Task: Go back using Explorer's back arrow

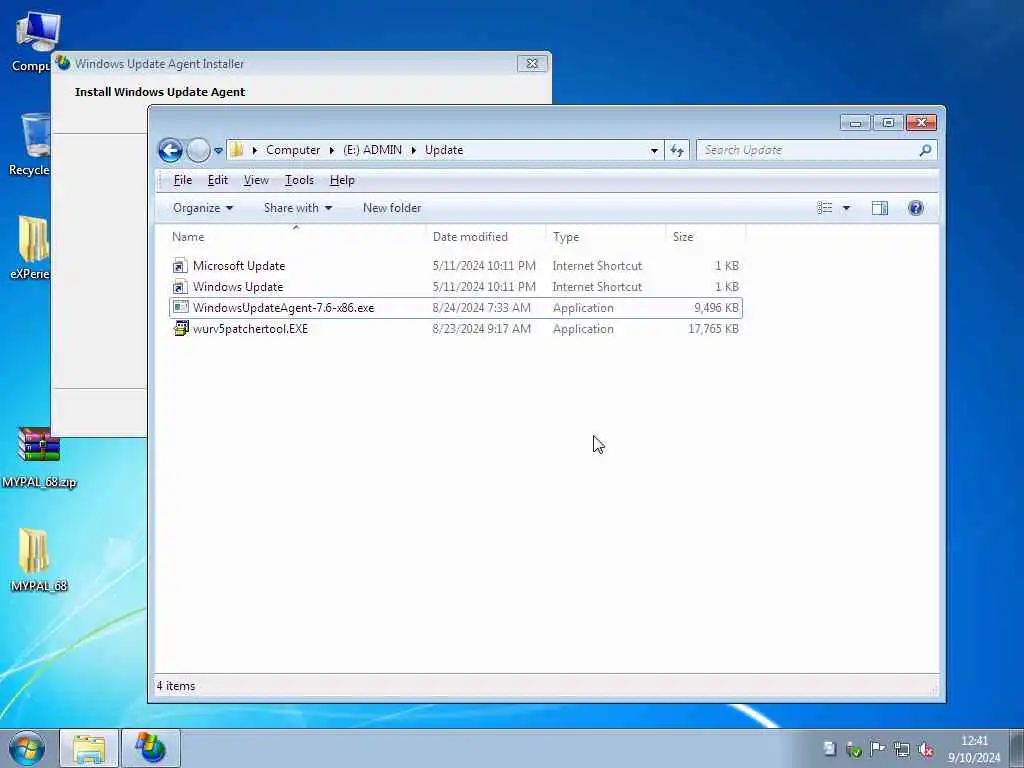Action: click(170, 150)
